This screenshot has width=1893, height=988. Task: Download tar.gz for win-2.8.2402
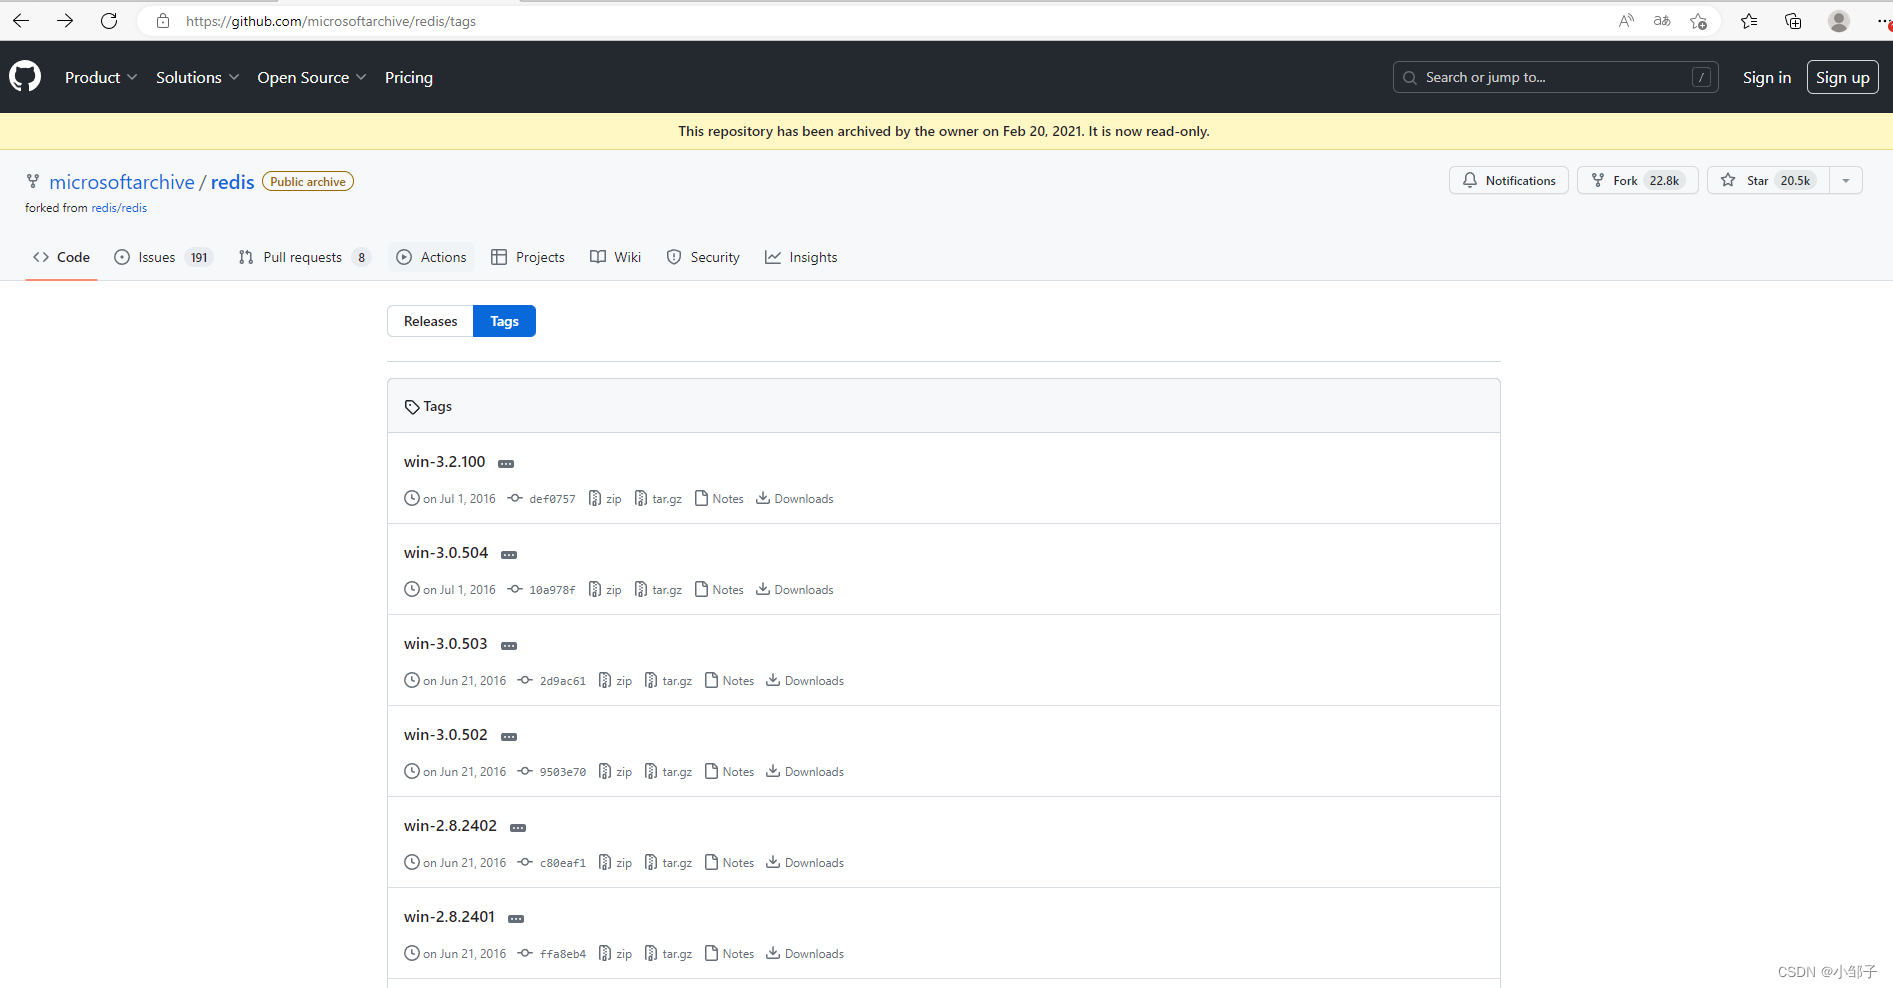pos(668,863)
